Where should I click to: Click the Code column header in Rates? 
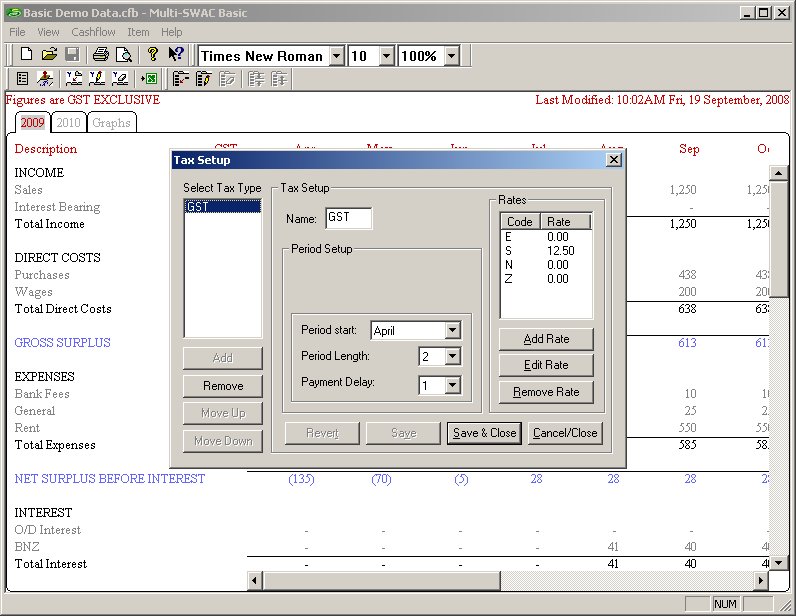[x=520, y=222]
